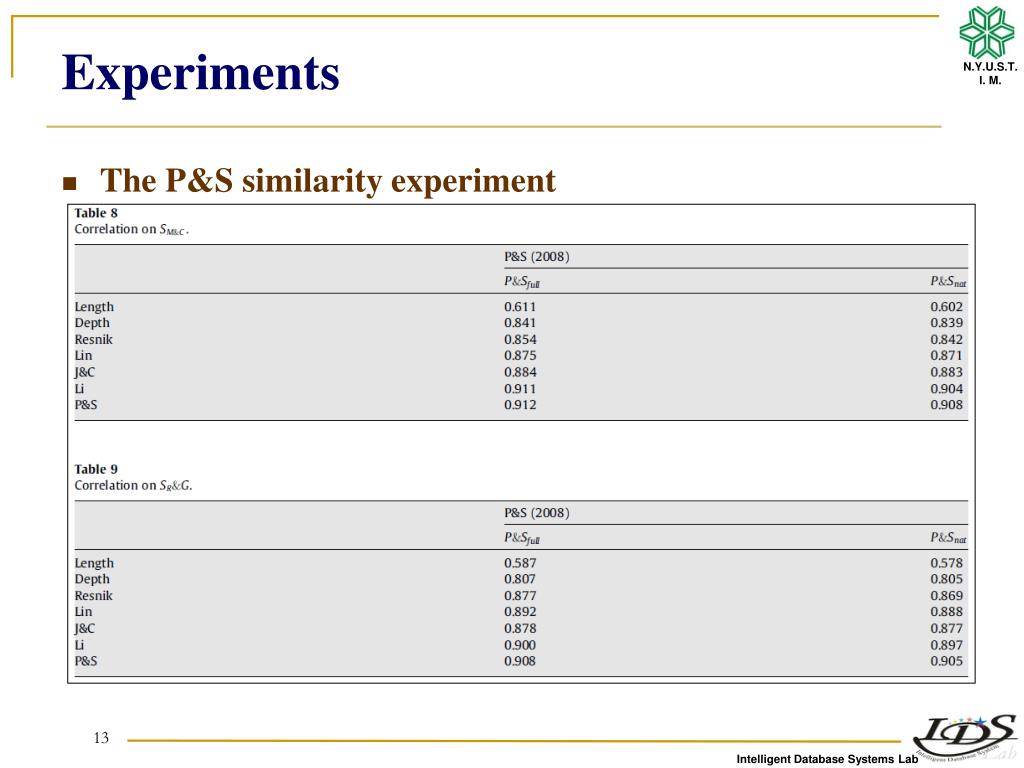Click the "Resnik" row label in Table 8
This screenshot has height=768, width=1024.
coord(93,340)
